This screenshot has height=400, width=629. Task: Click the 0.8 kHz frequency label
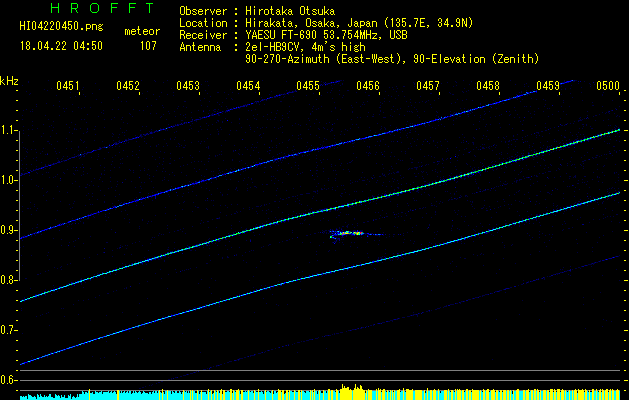(x=8, y=280)
